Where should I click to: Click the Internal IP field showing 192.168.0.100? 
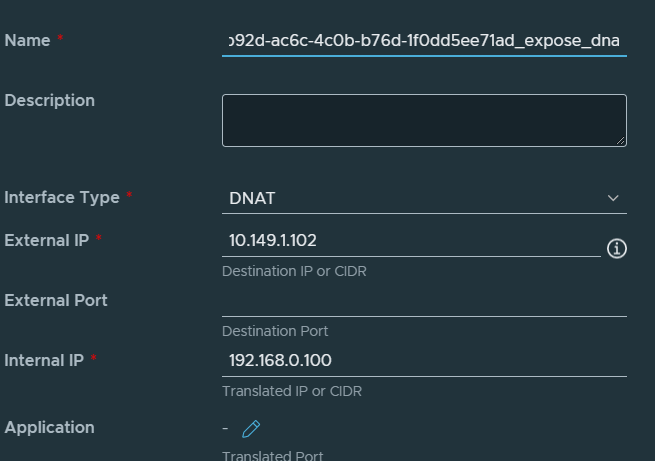424,361
